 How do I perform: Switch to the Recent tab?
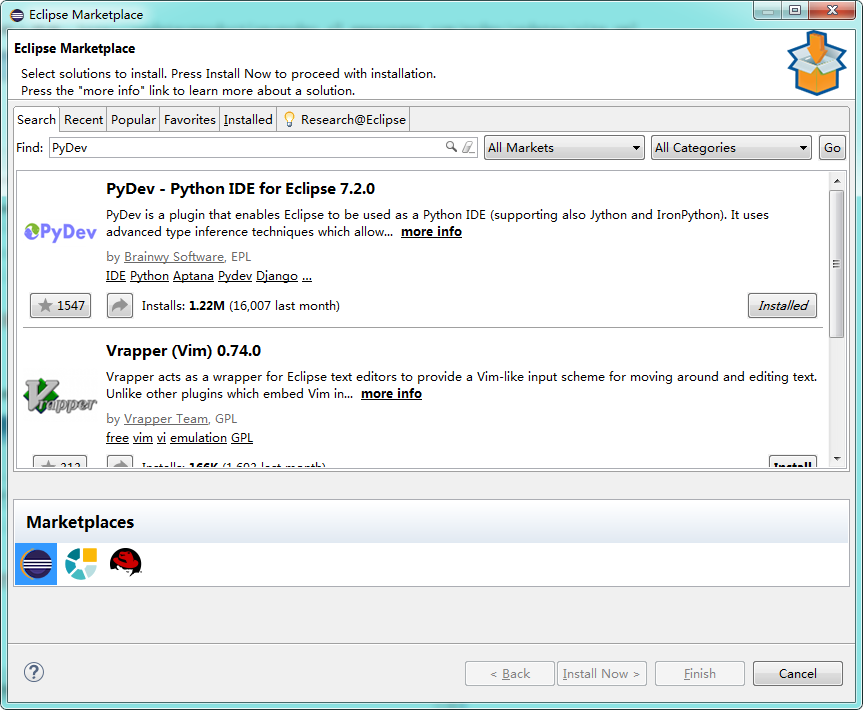83,119
